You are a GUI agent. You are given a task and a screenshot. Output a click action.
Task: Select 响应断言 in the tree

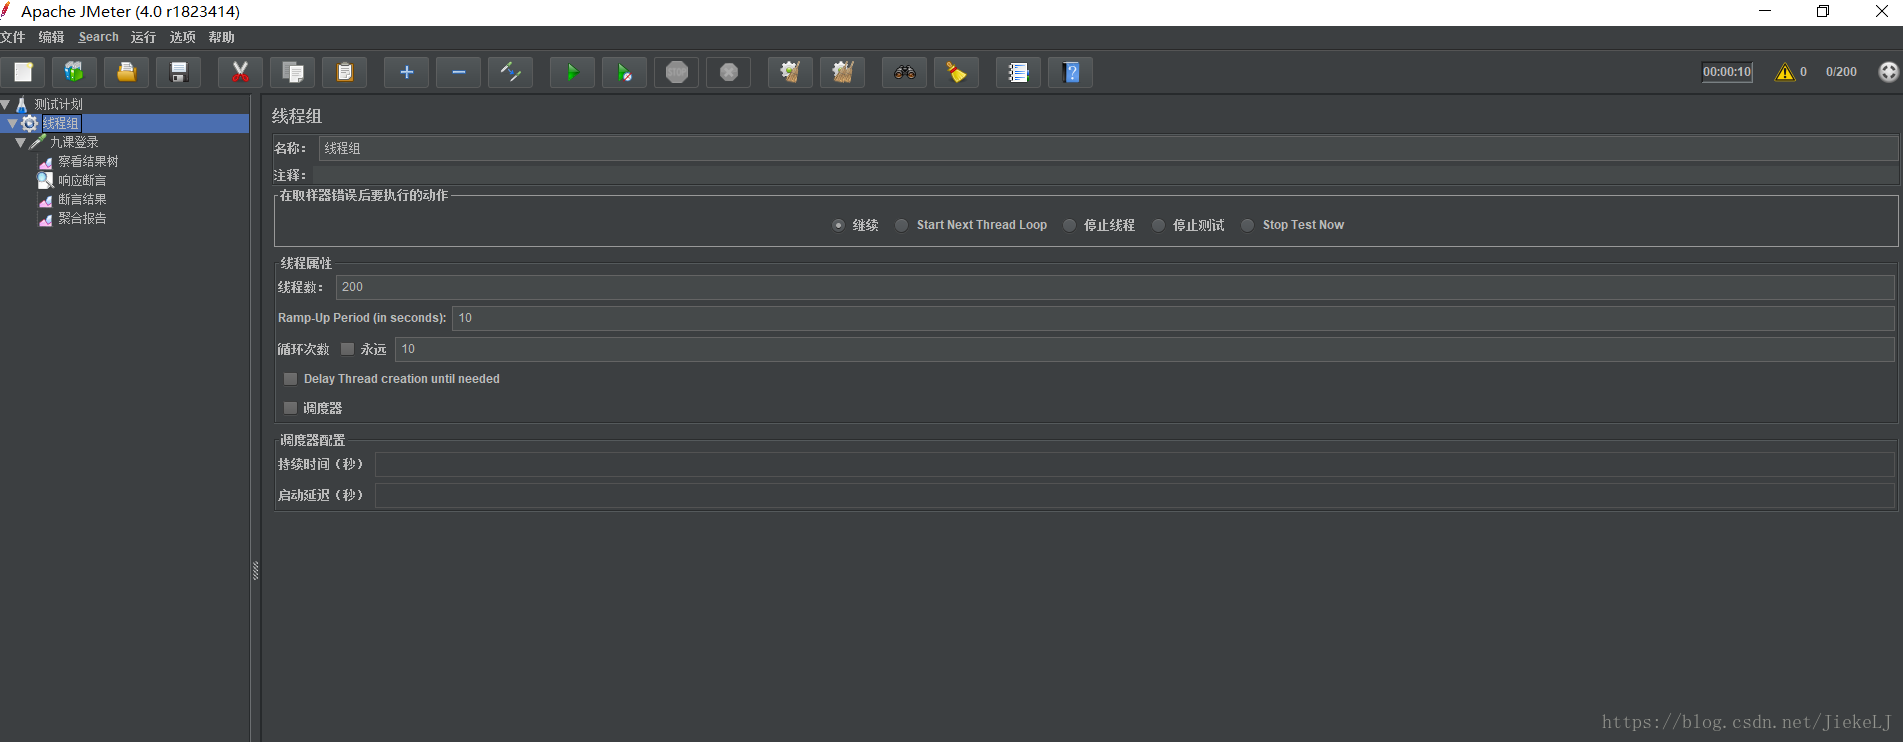82,180
